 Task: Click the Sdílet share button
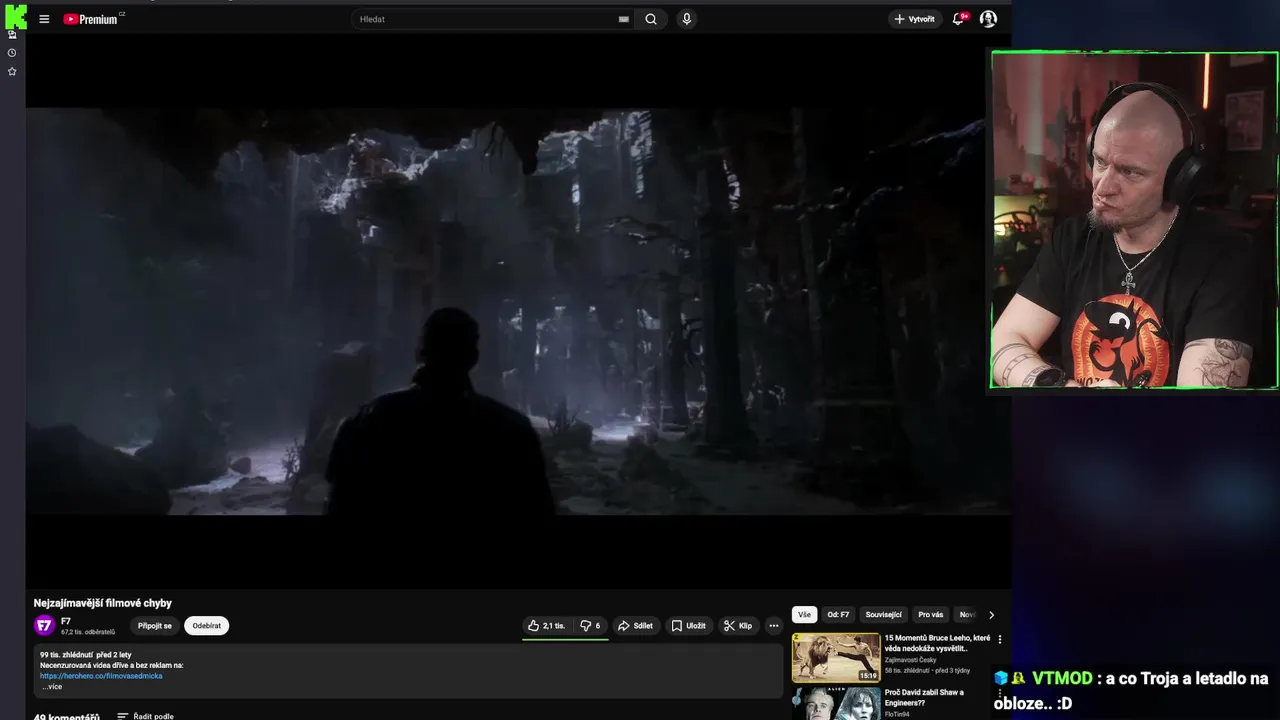click(635, 626)
